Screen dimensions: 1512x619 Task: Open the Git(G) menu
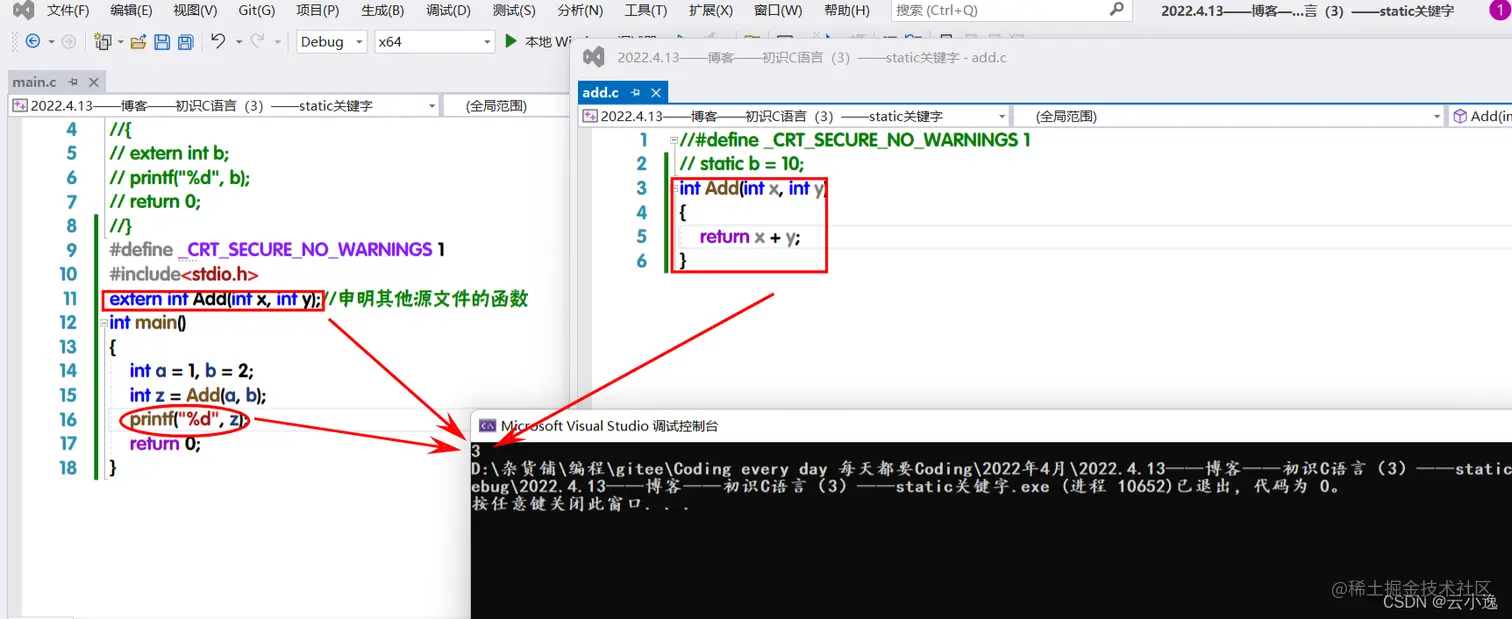[256, 10]
